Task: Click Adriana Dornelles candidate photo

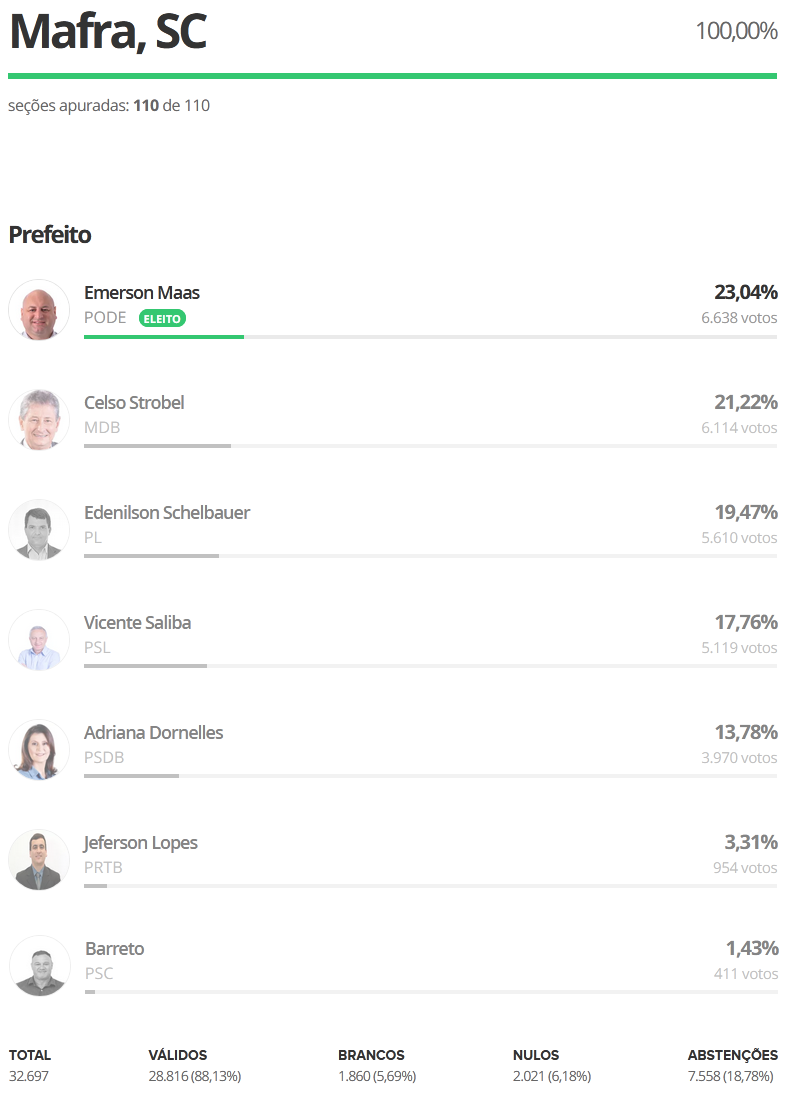Action: 39,750
